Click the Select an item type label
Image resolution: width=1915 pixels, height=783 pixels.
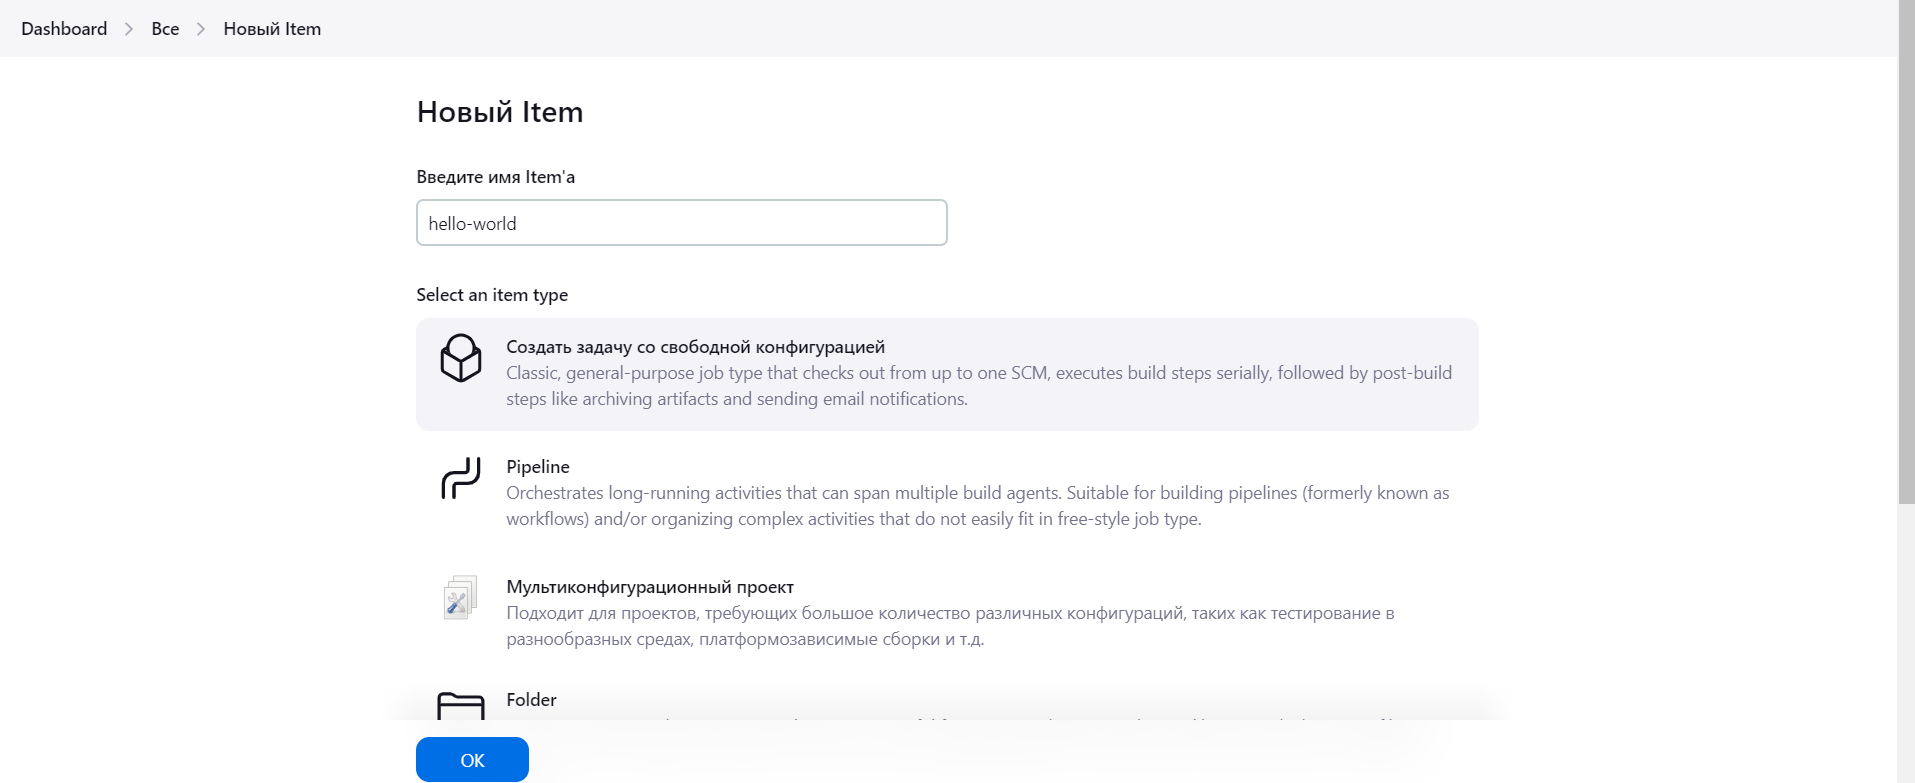492,295
